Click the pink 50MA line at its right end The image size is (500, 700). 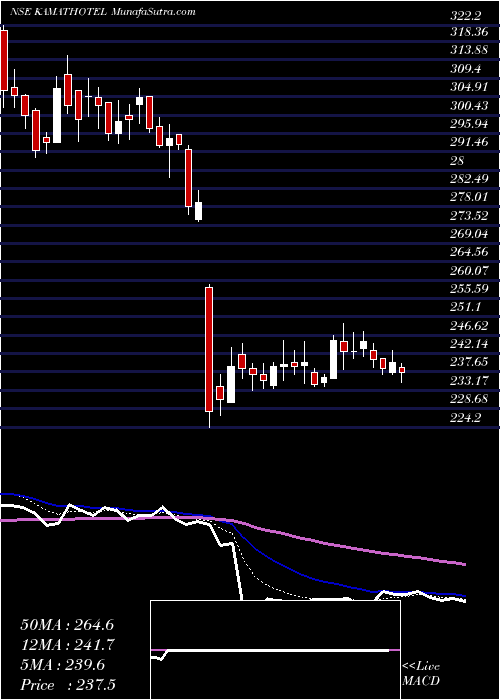[x=464, y=564]
